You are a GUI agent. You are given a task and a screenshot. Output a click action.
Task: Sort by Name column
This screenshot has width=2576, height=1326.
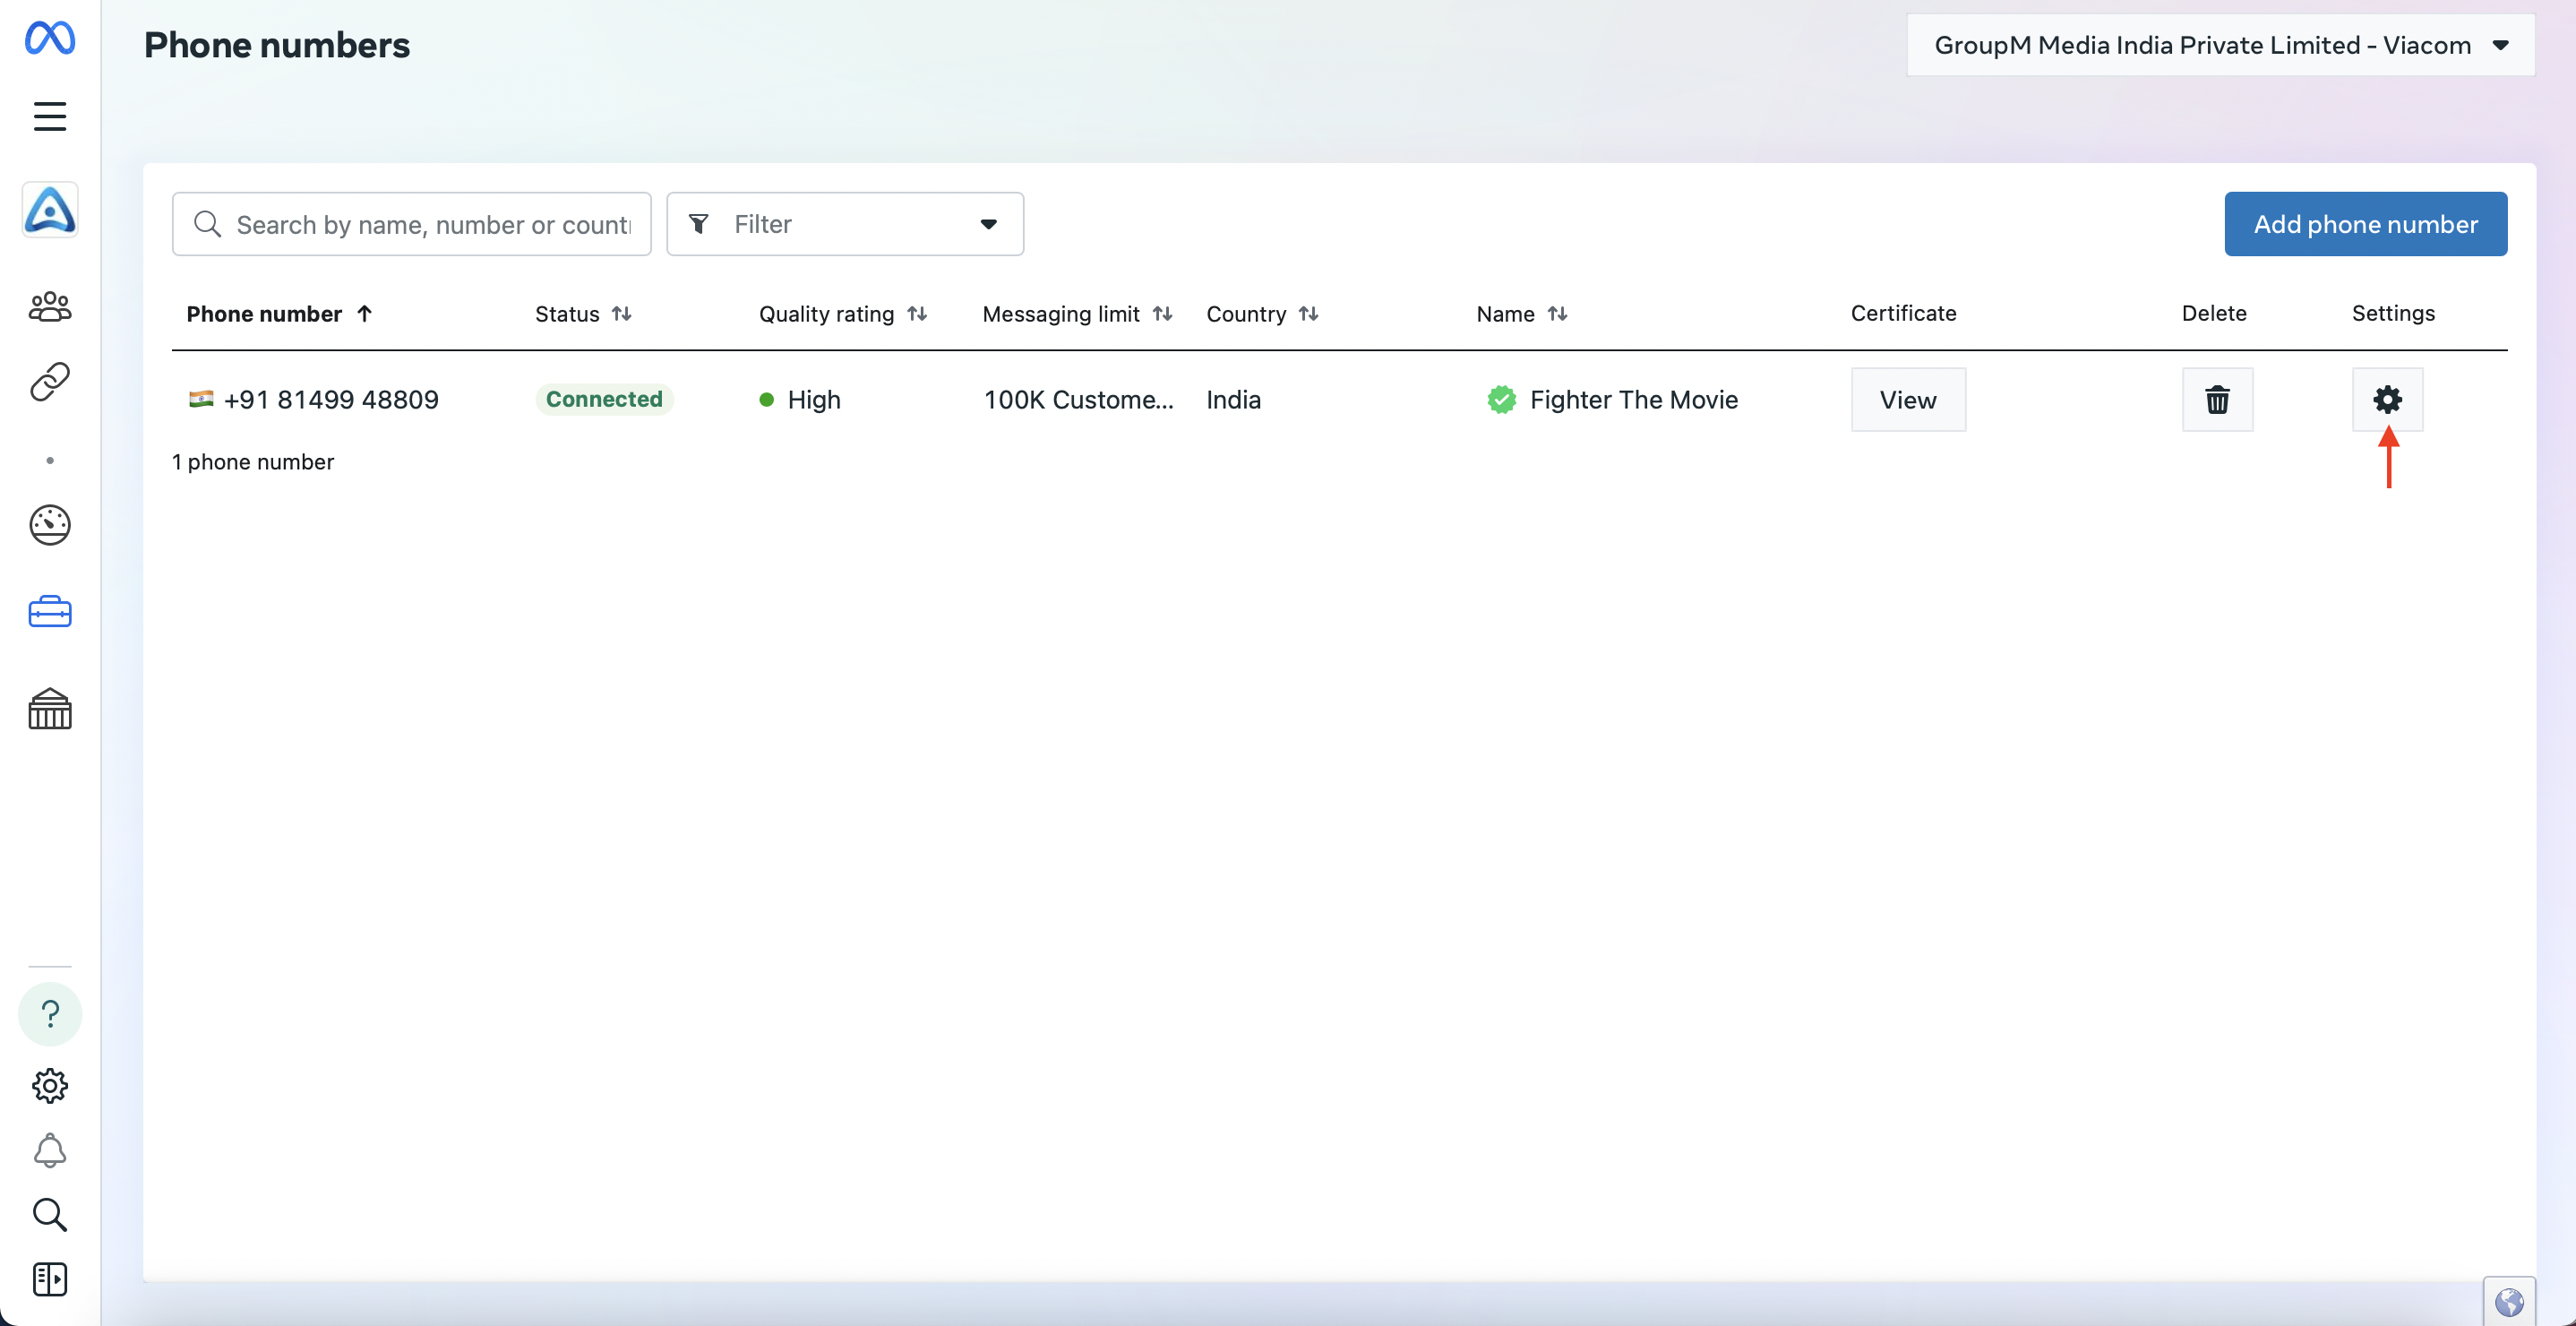(1557, 313)
